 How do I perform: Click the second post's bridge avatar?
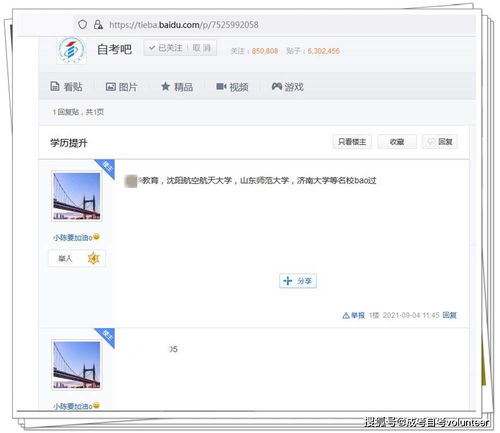tap(77, 365)
